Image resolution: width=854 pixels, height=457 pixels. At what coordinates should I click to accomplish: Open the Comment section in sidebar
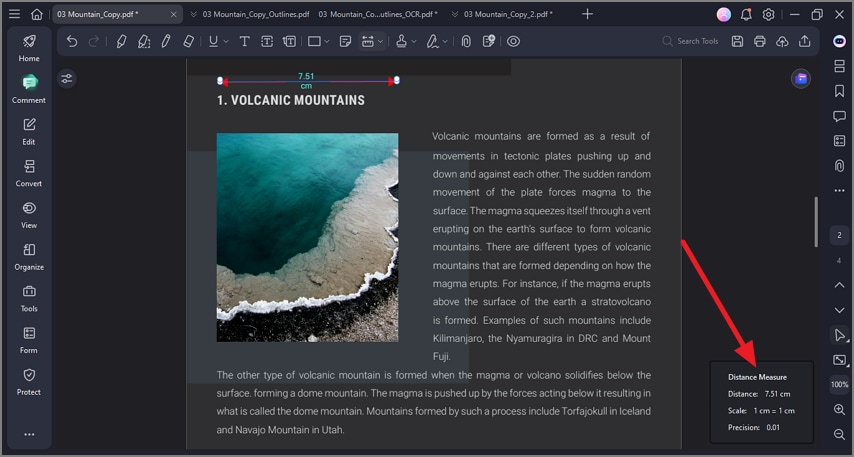(29, 90)
